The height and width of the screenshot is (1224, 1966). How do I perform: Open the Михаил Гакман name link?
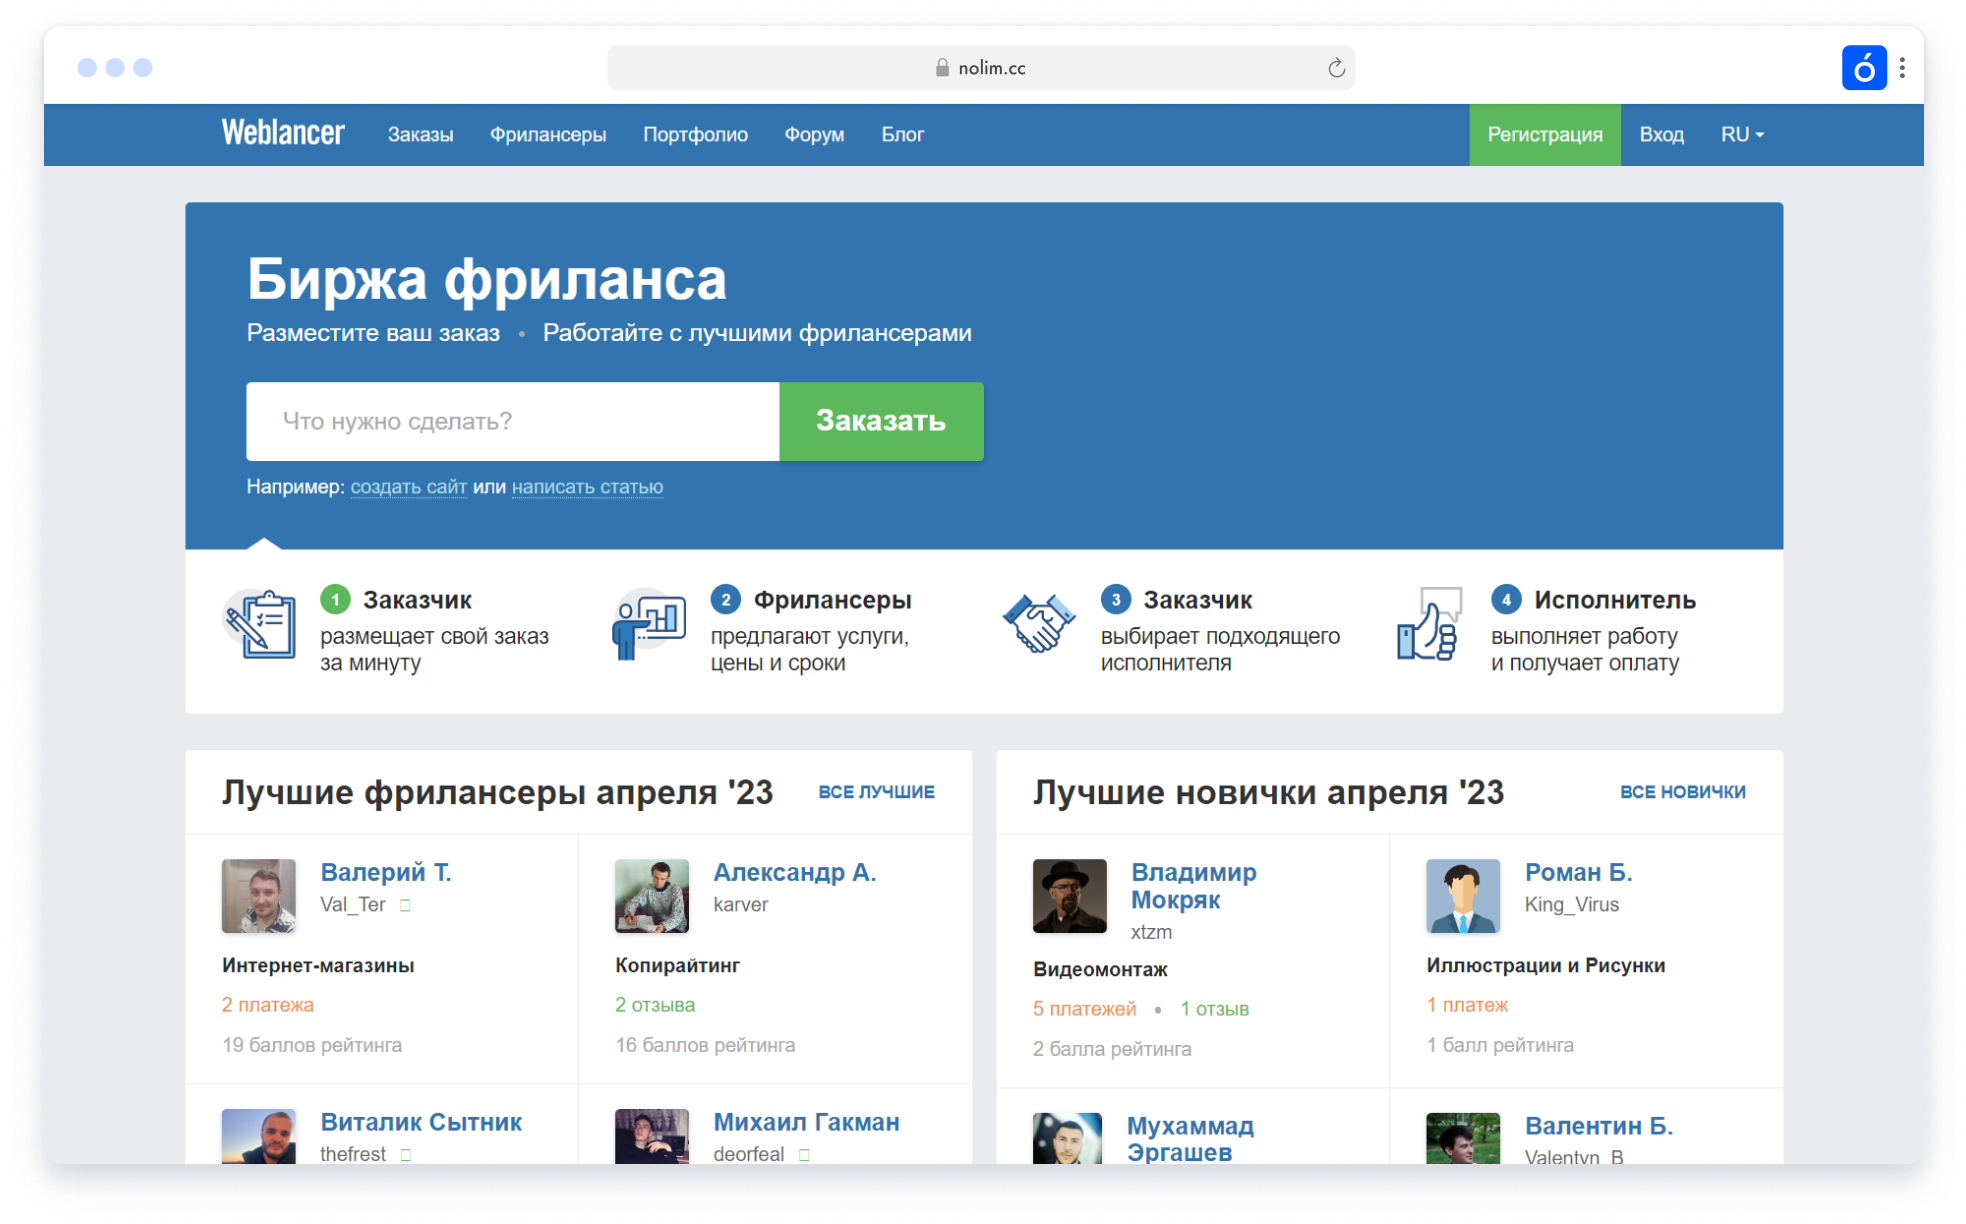(806, 1122)
